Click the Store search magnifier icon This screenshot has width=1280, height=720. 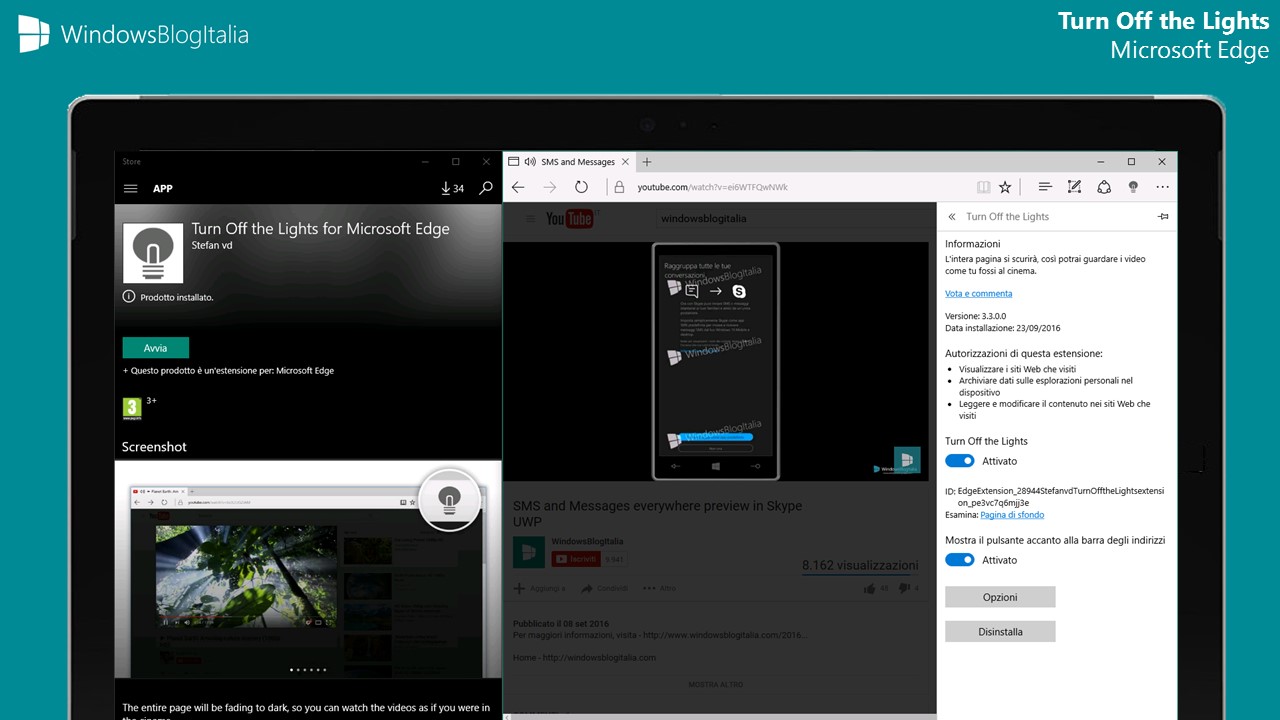coord(486,188)
